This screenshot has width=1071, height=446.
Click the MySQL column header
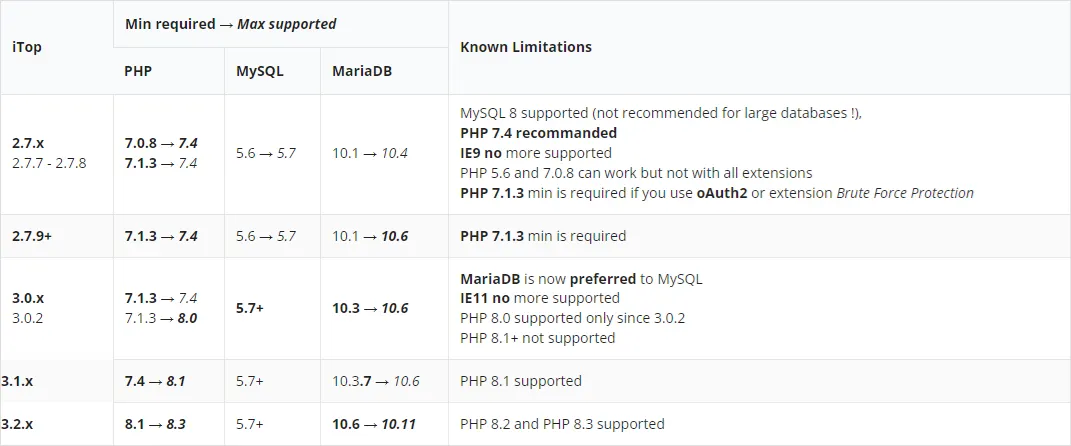(259, 71)
